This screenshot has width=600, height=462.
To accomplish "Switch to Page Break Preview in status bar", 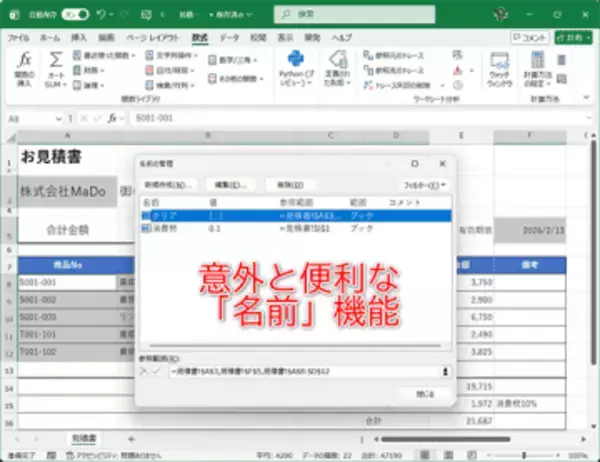I will tap(472, 455).
